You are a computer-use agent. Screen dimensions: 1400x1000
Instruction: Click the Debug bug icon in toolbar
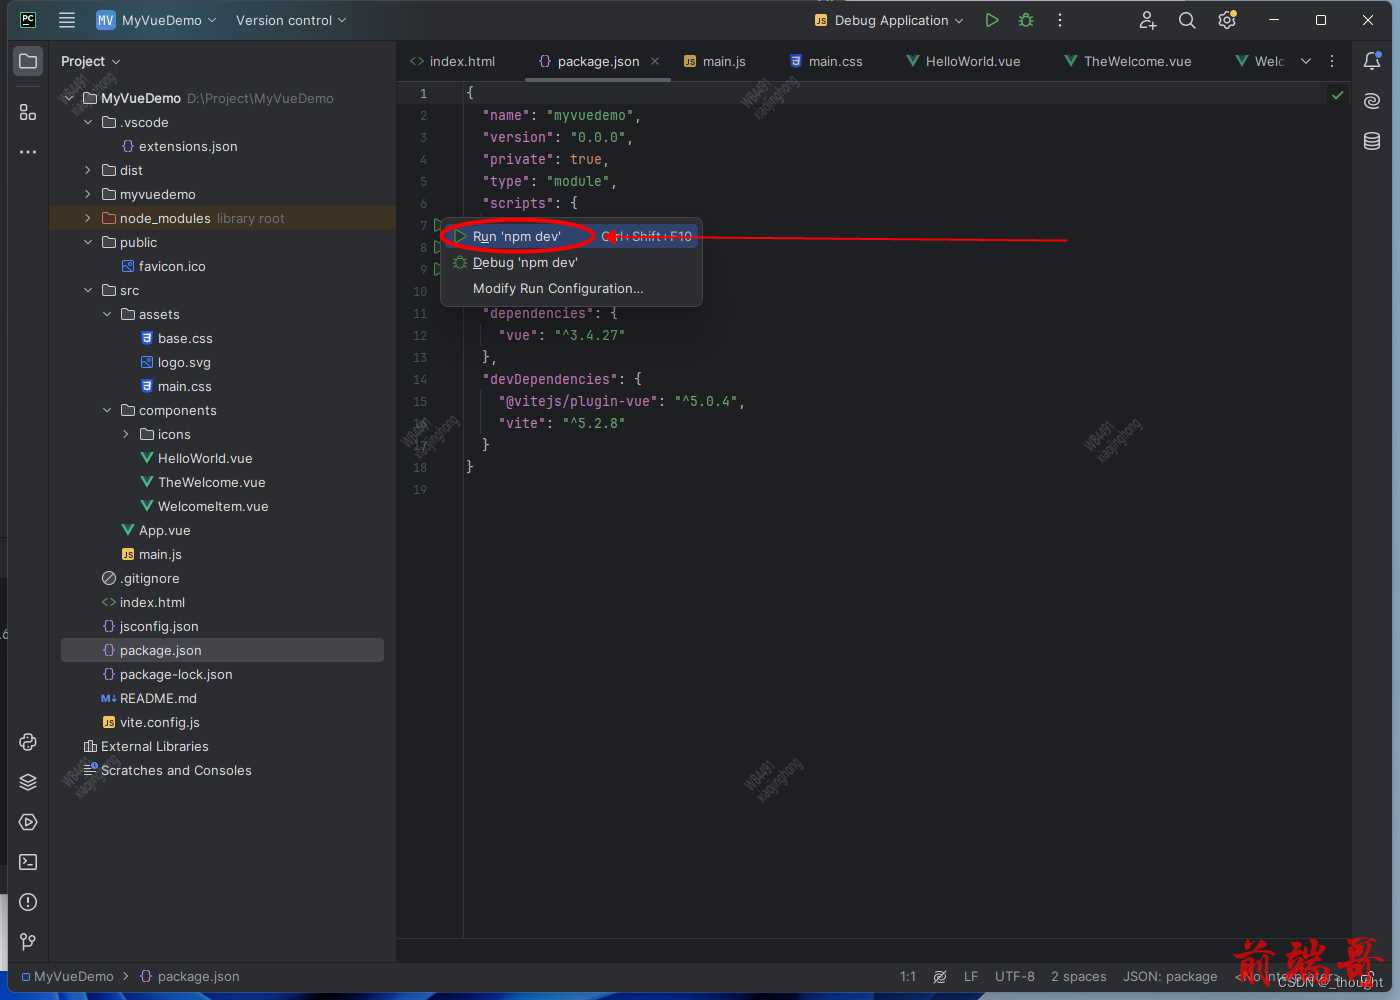[1026, 20]
